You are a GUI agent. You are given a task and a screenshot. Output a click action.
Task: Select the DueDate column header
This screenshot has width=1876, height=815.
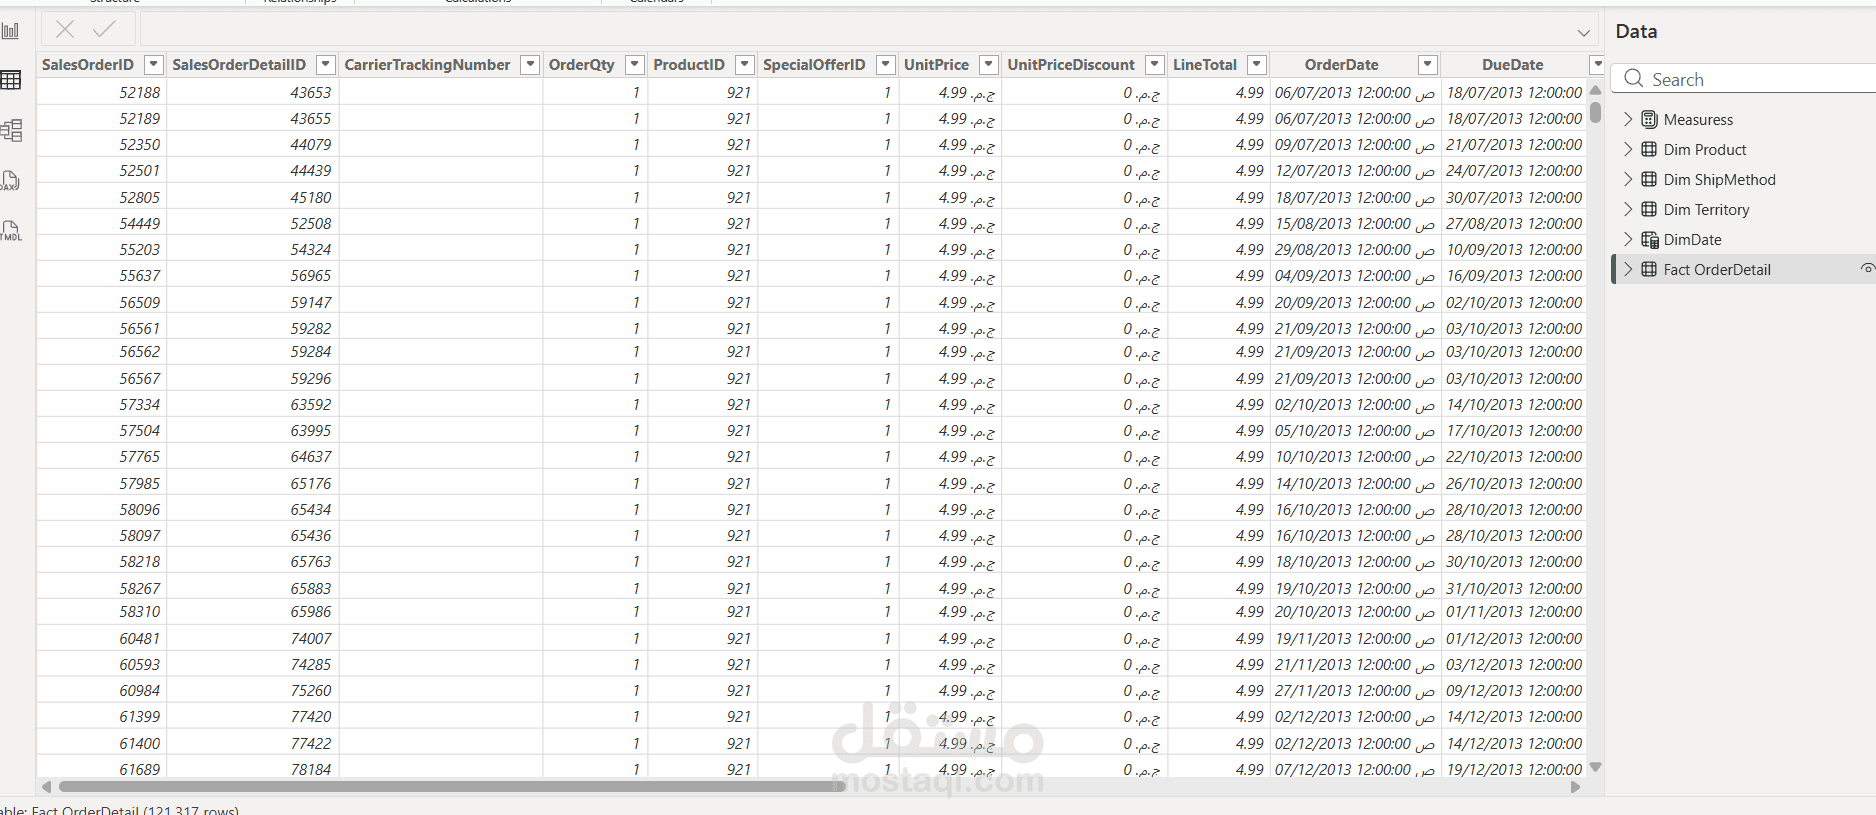click(1512, 65)
